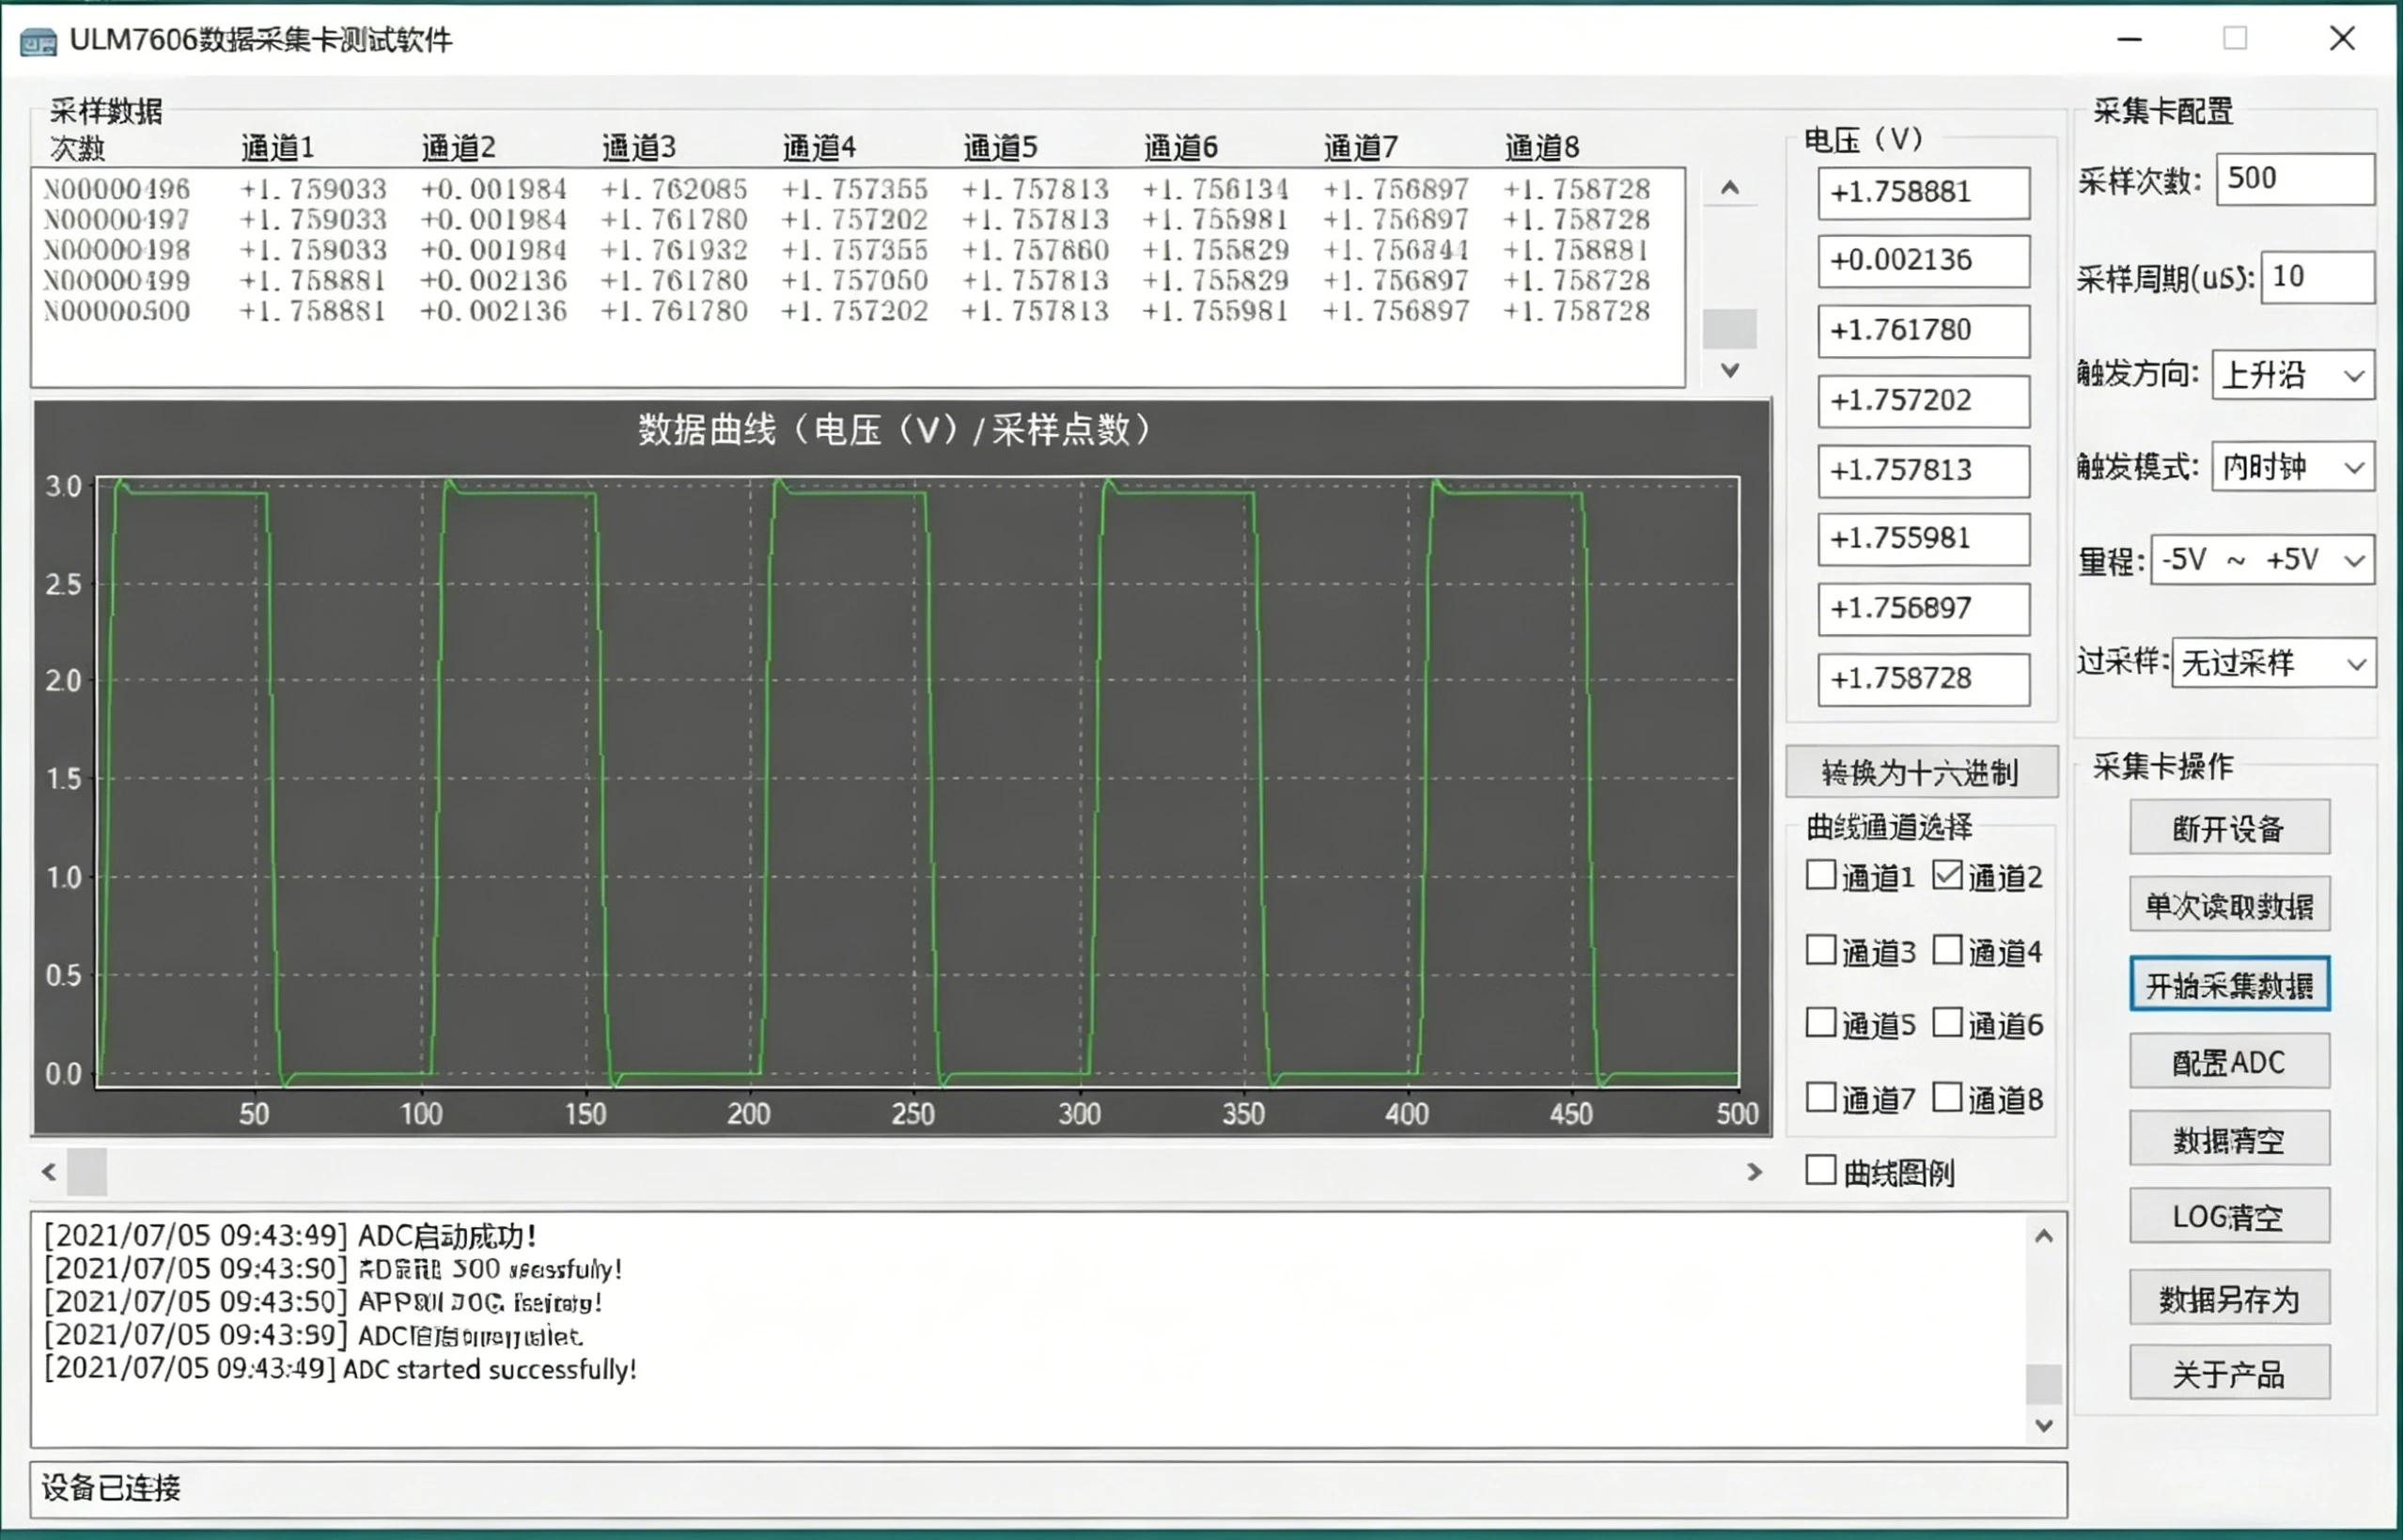Click the ULM7606 app icon in title bar

coord(38,42)
